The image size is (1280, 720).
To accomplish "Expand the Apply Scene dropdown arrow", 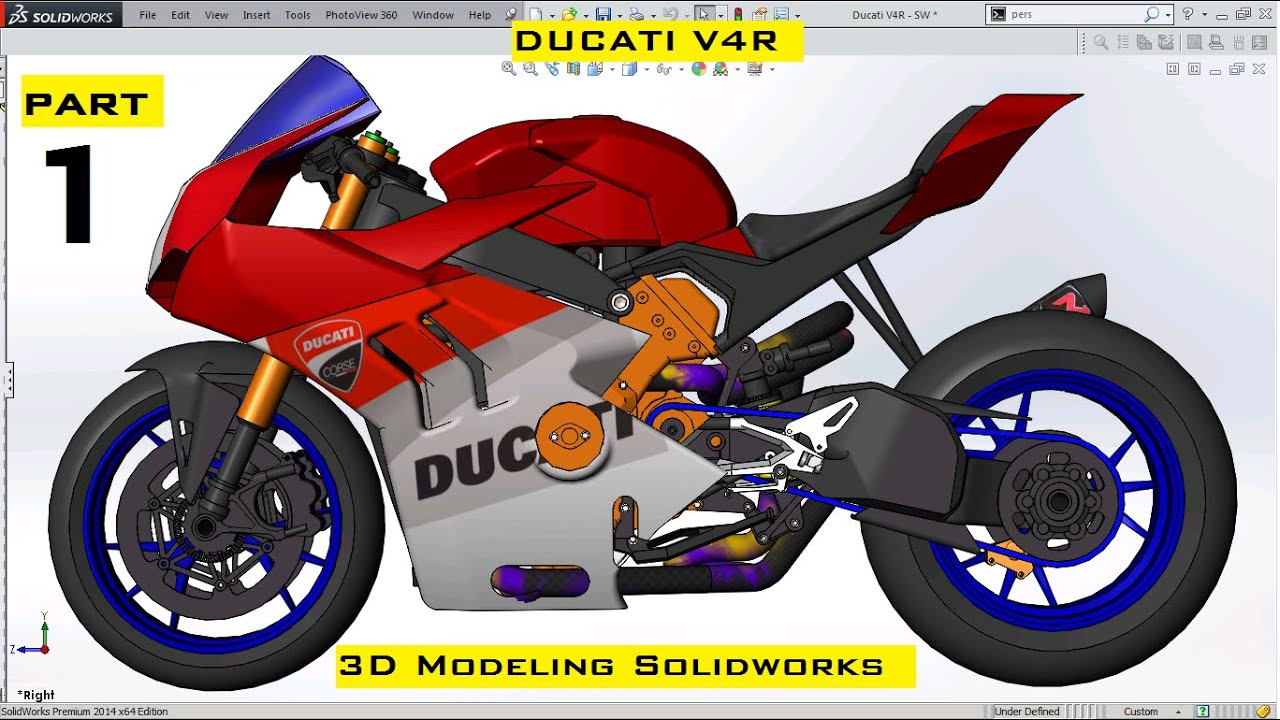I will point(737,70).
